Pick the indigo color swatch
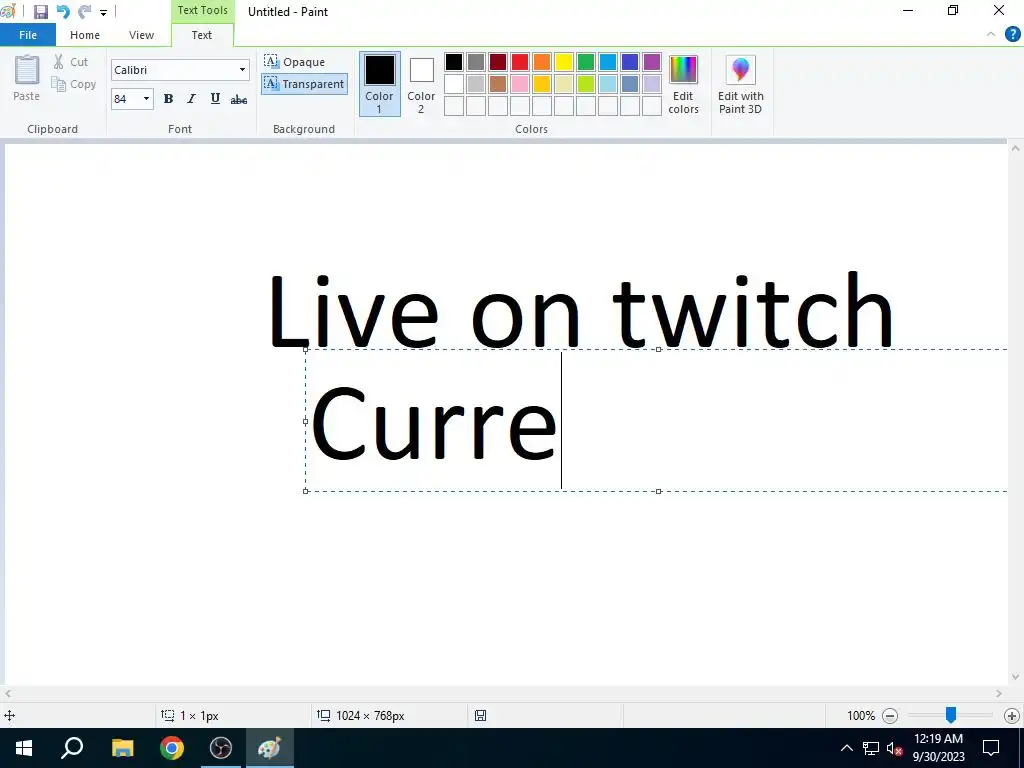 (x=630, y=62)
